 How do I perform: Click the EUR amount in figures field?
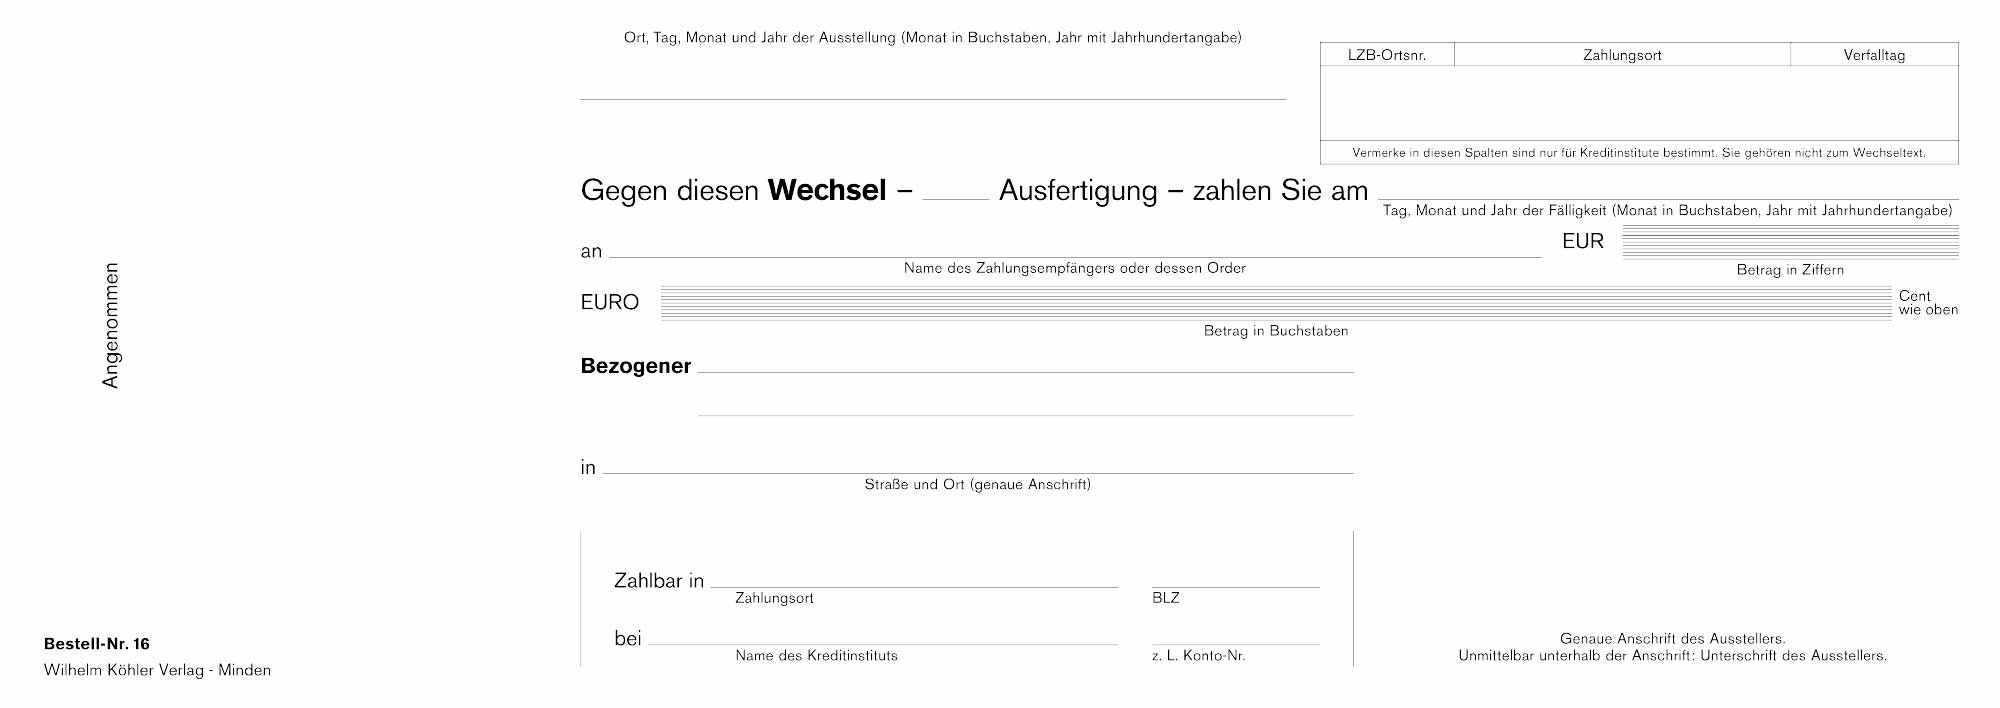click(x=1790, y=242)
